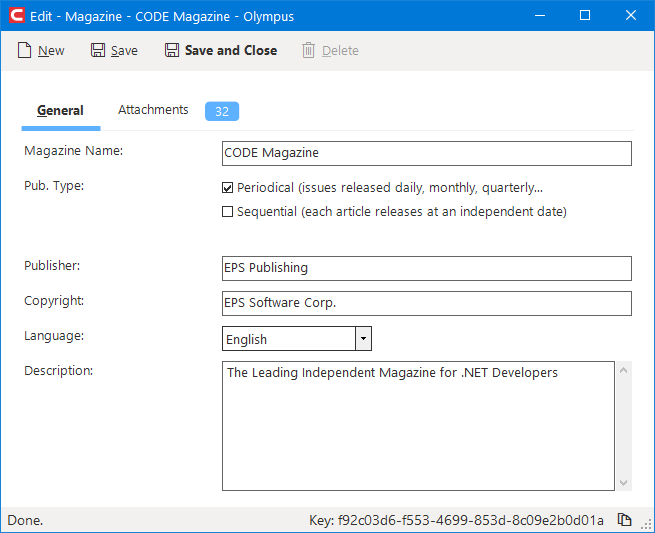Screen dimensions: 655x533
Task: Click Save and Close text button
Action: (x=231, y=51)
